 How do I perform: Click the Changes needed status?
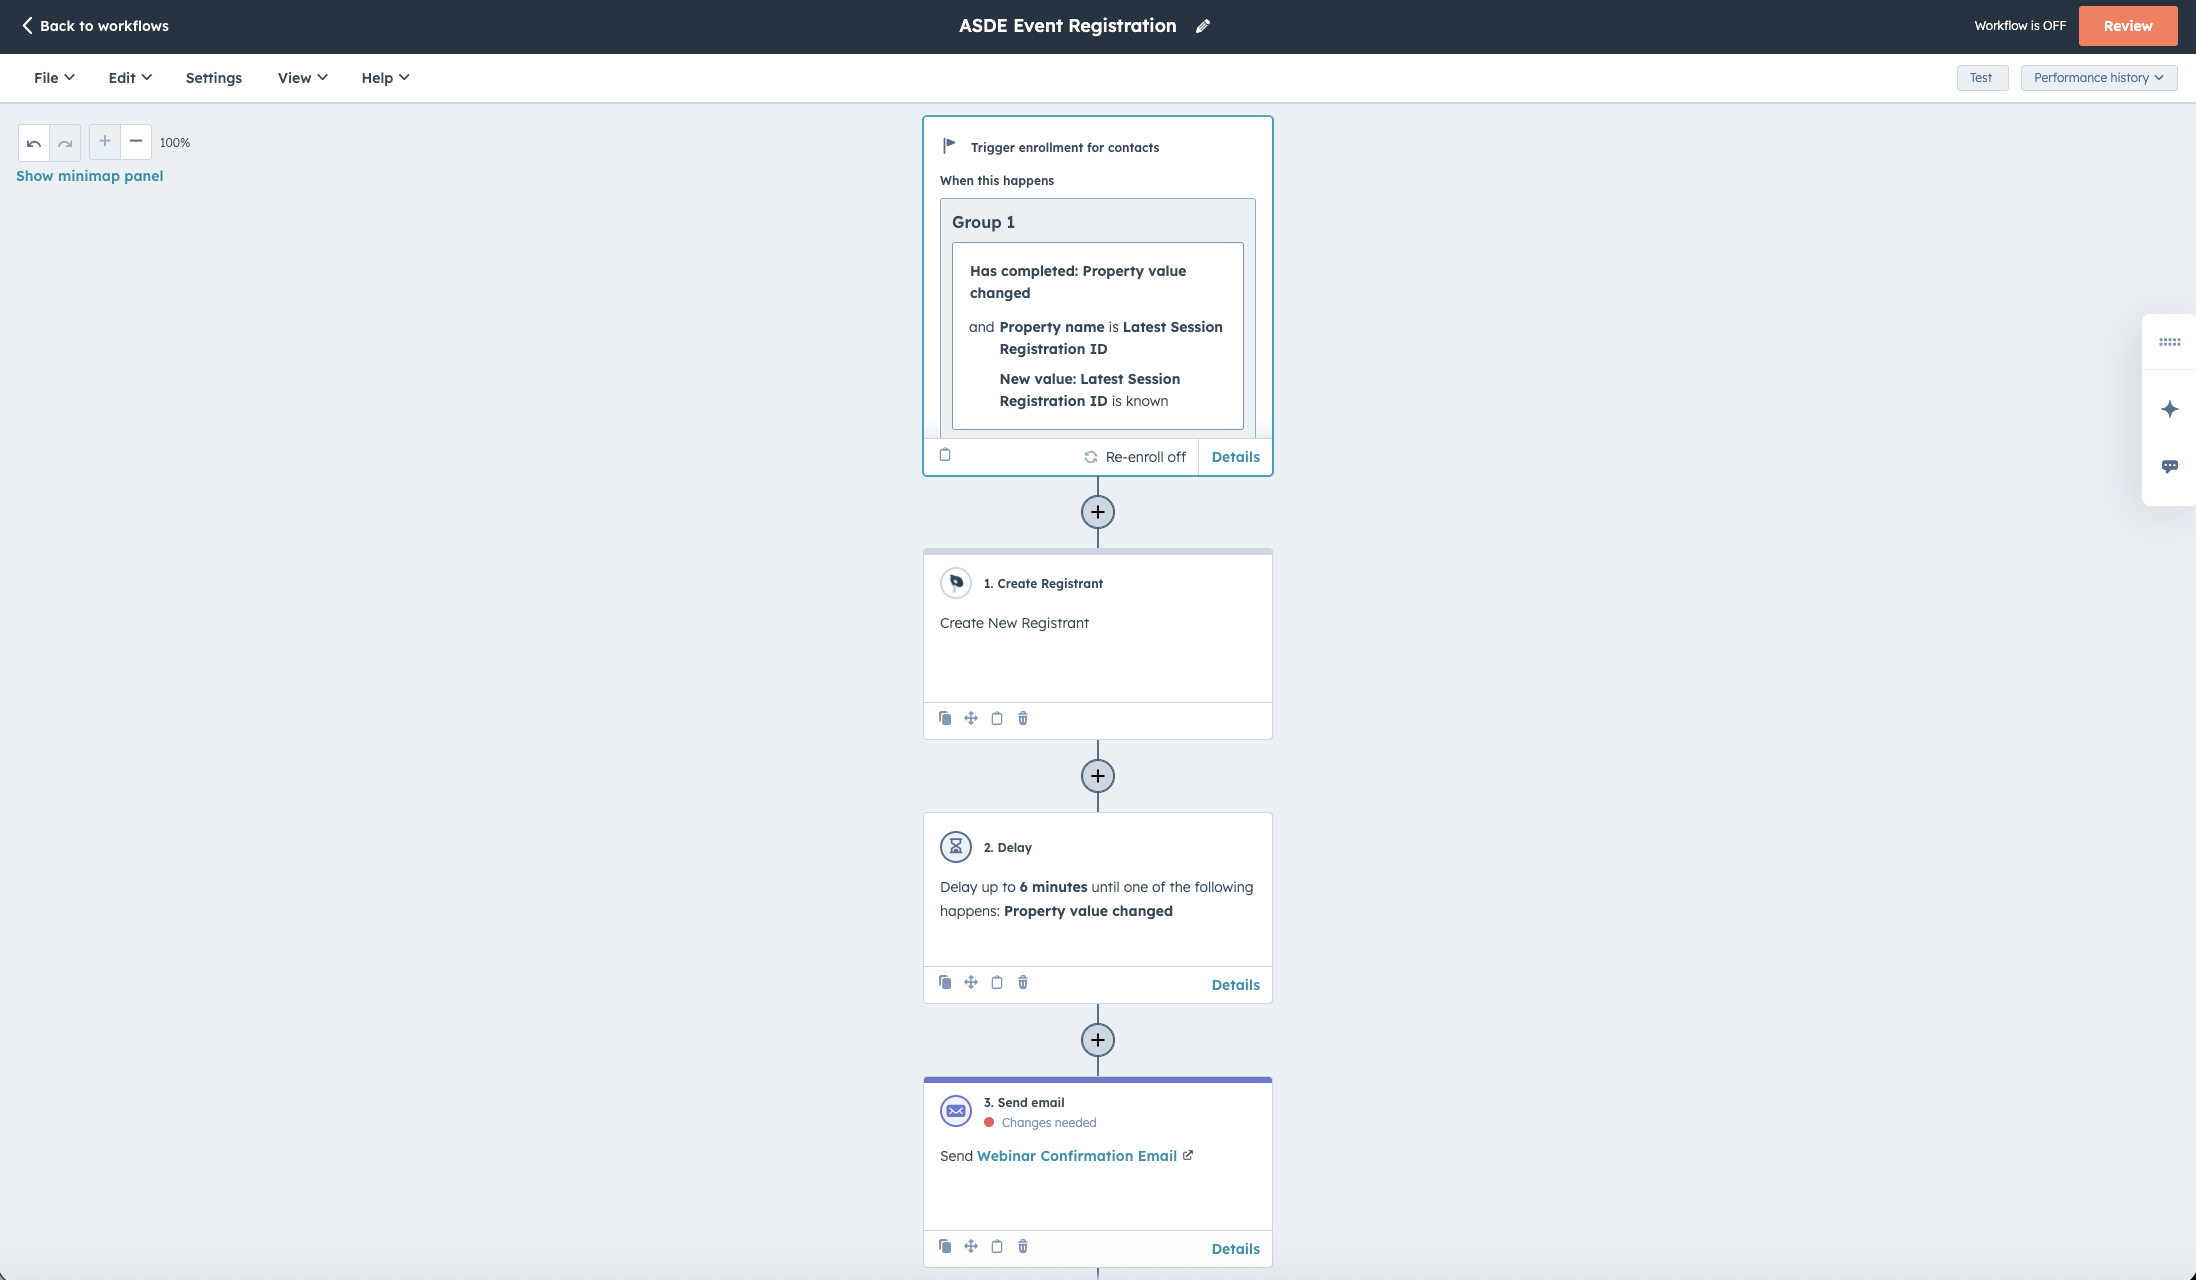1040,1123
